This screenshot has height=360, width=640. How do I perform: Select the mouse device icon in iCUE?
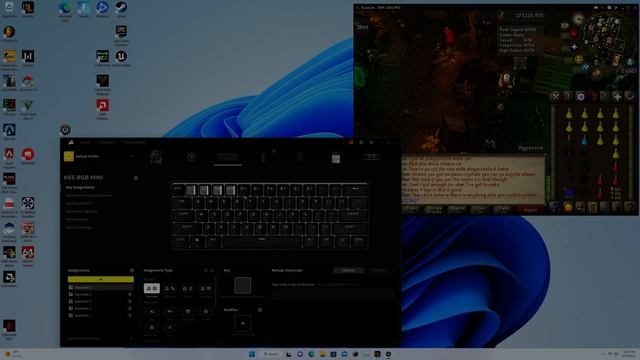(263, 157)
